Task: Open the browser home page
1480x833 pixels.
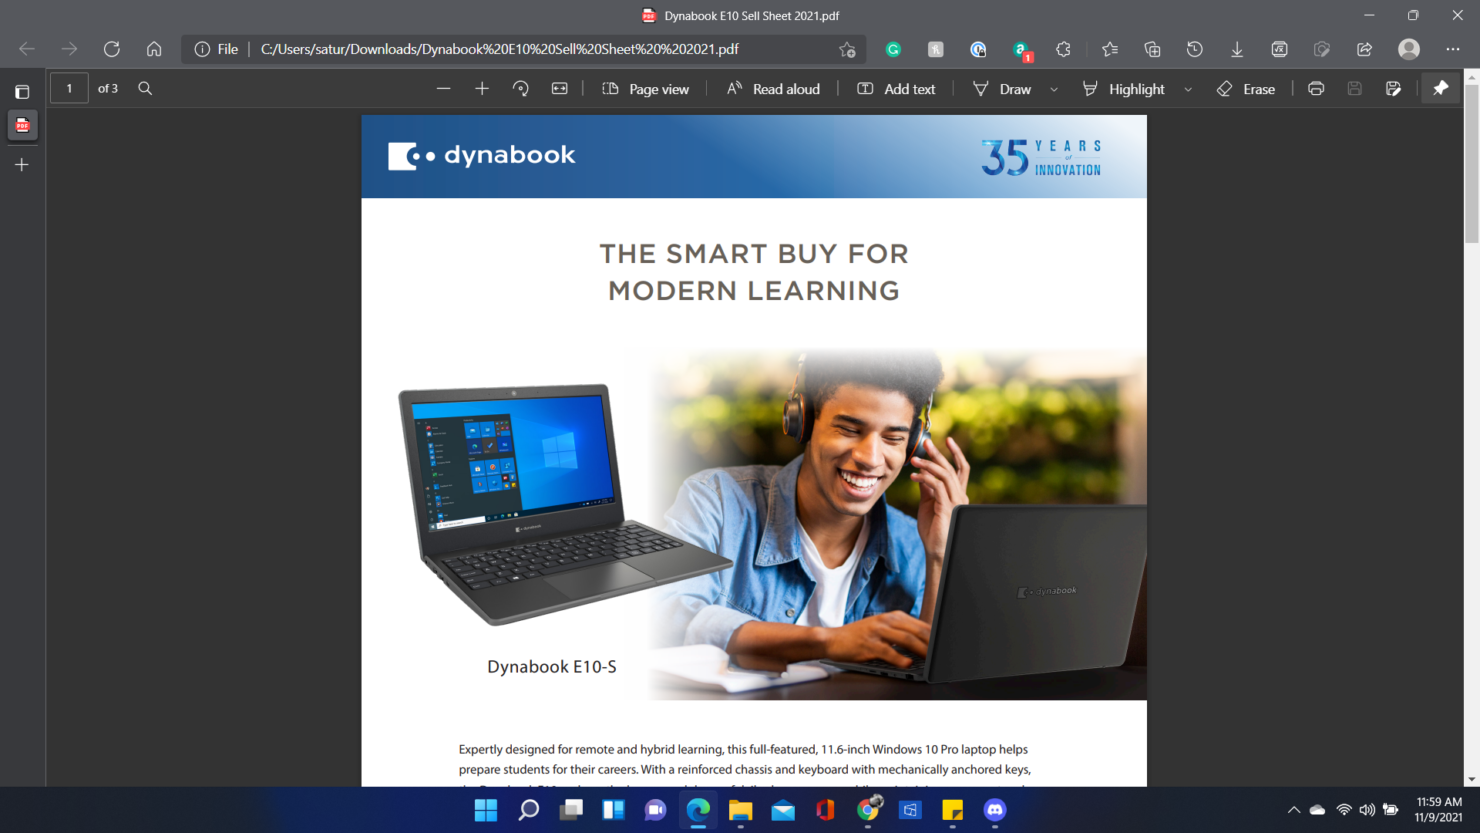Action: coord(154,49)
